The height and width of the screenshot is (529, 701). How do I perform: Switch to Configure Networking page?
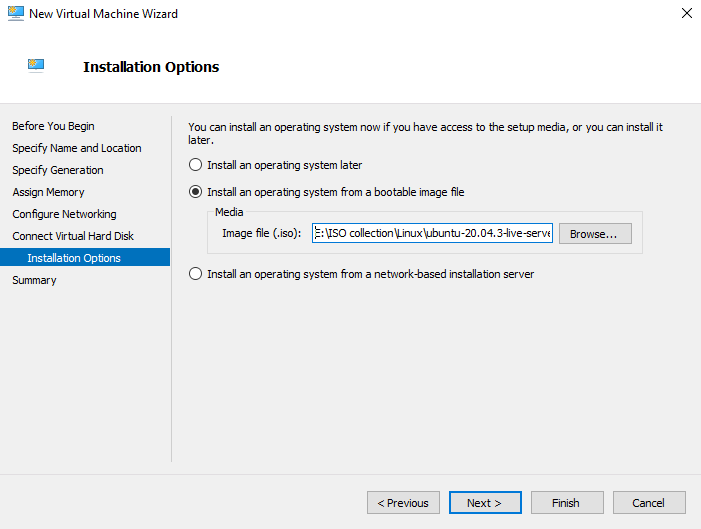(x=64, y=214)
